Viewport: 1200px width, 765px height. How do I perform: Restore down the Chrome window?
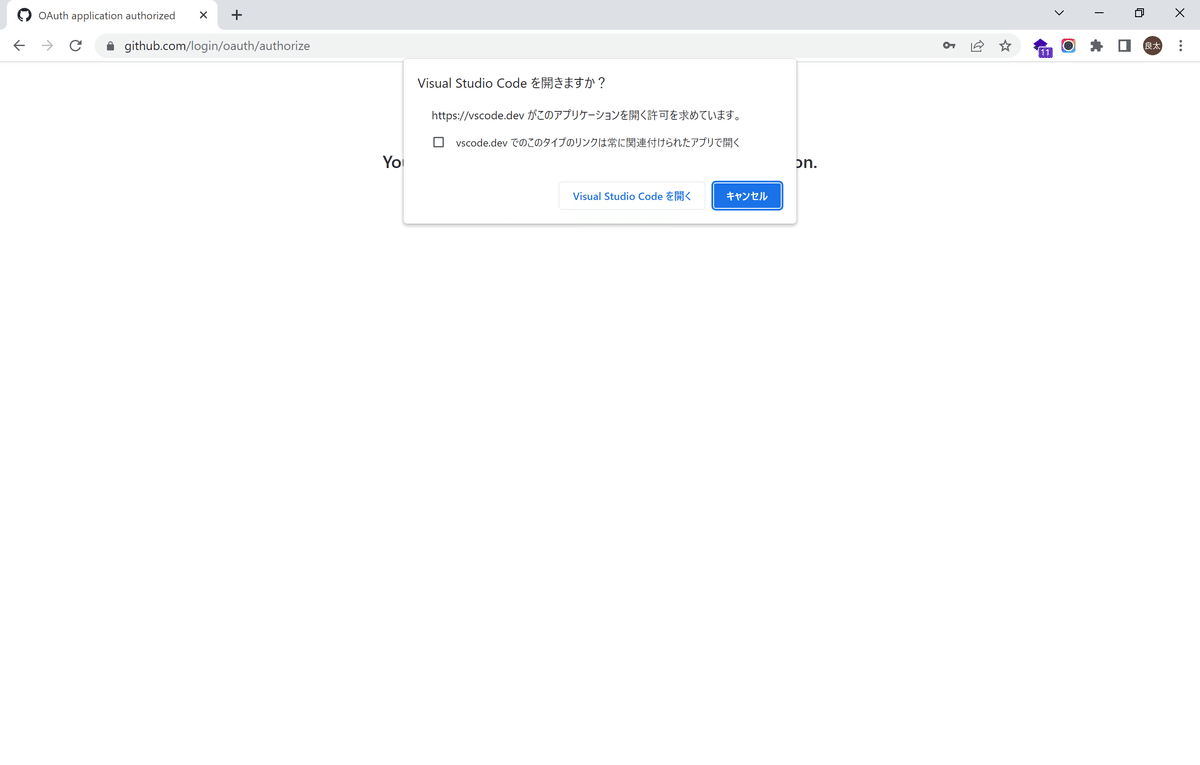tap(1139, 13)
